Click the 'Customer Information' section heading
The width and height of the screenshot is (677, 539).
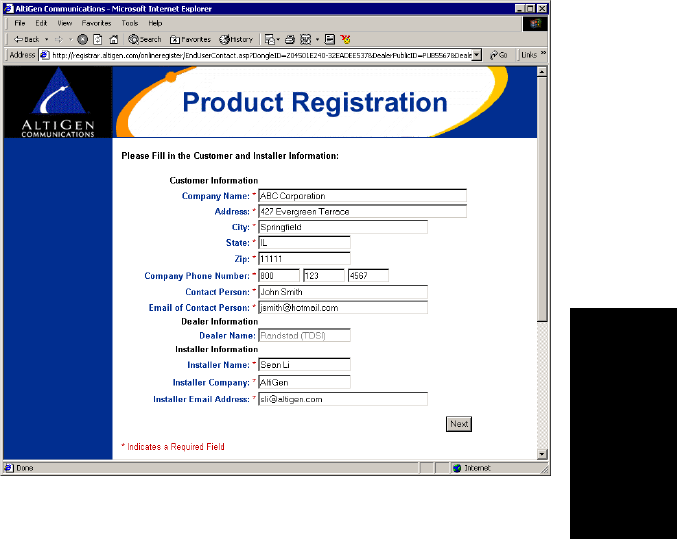click(x=213, y=181)
